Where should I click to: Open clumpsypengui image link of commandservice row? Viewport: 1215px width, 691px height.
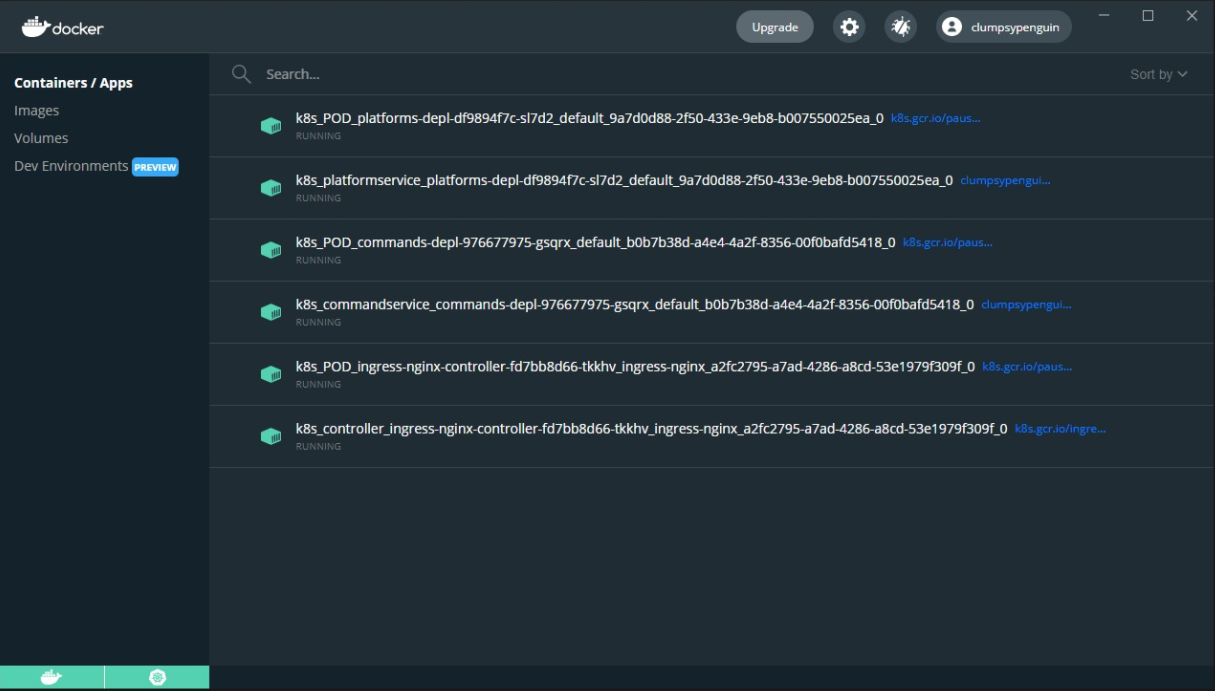tap(1026, 305)
